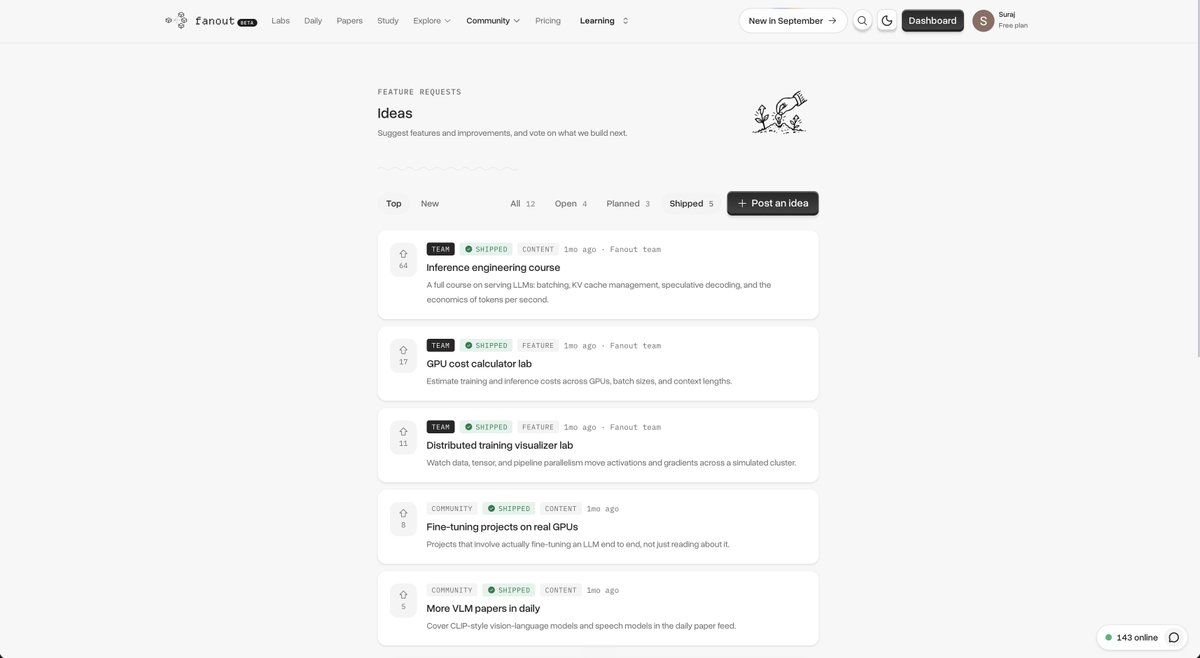Image resolution: width=1200 pixels, height=658 pixels.
Task: Click FEATURE tag on GPU cost calculator lab
Action: point(538,345)
